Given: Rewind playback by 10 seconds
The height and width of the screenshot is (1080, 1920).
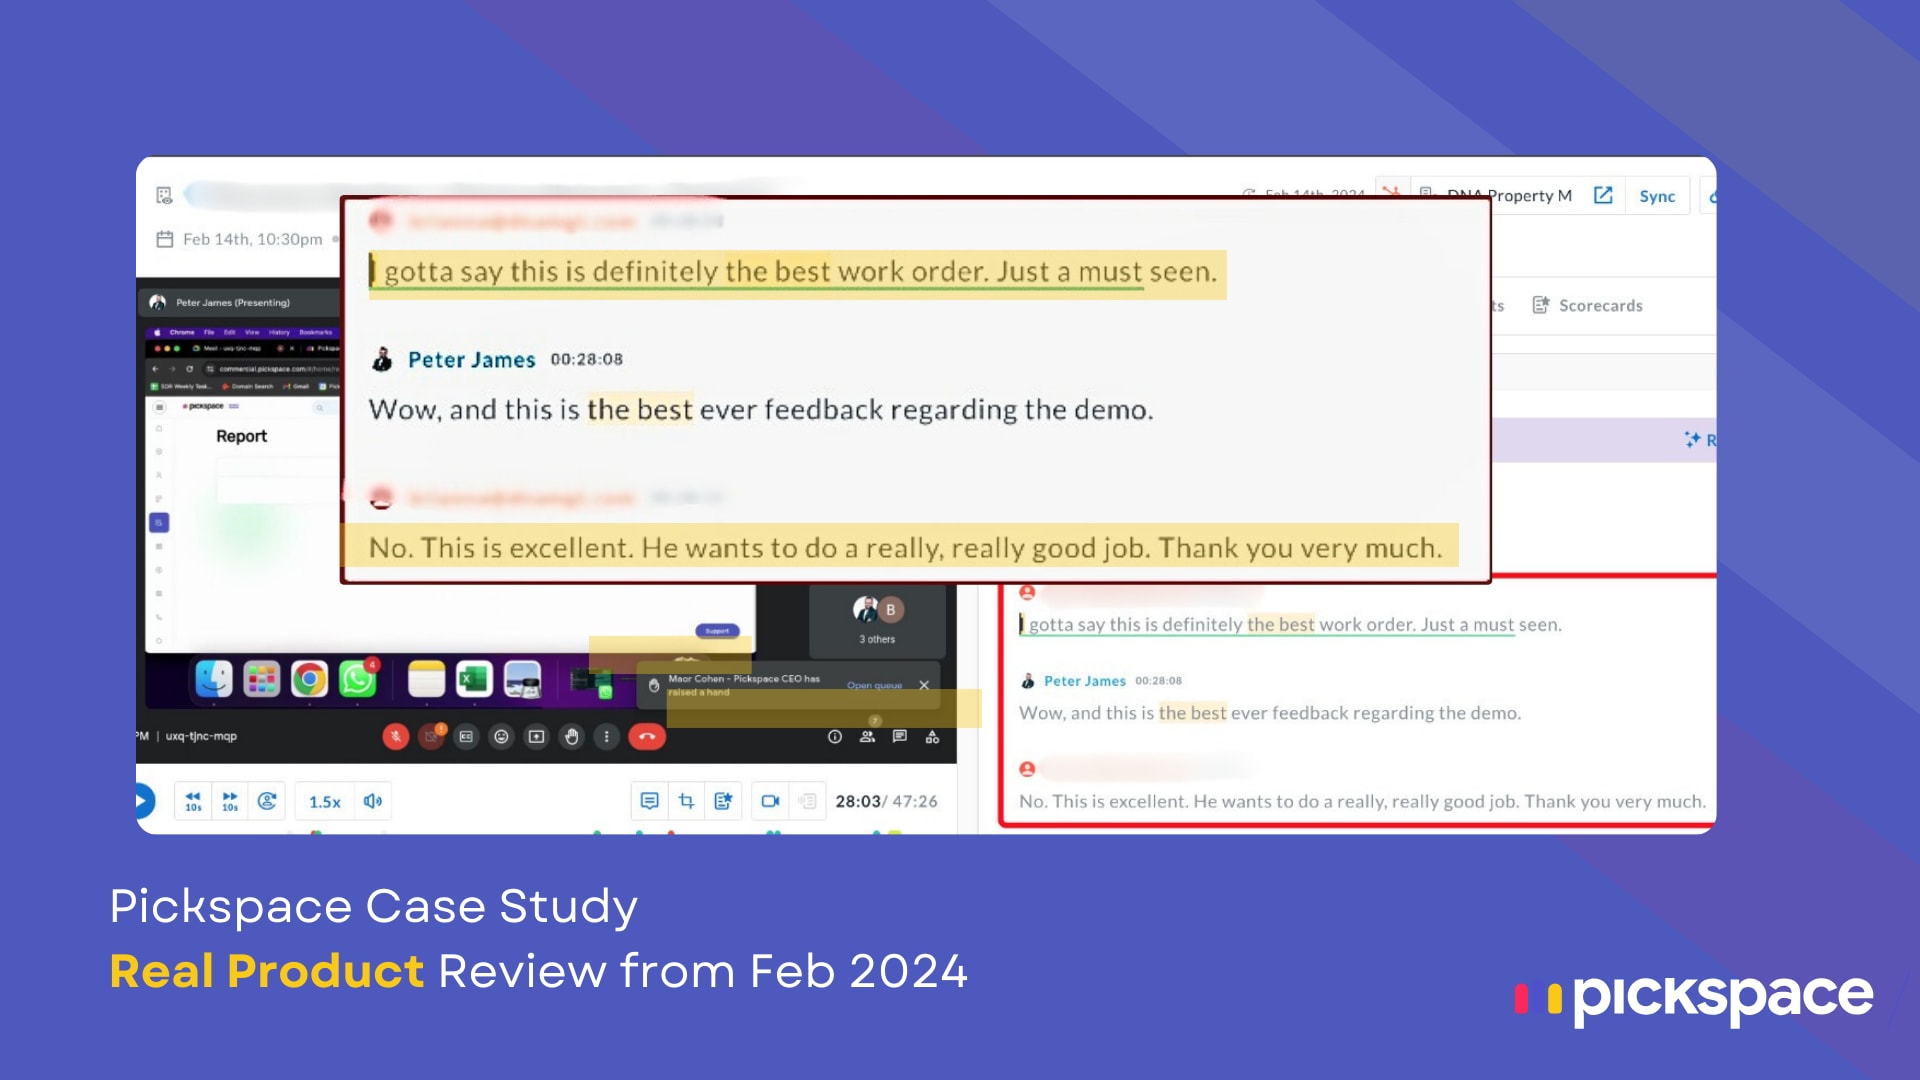Looking at the screenshot, I should tap(193, 801).
